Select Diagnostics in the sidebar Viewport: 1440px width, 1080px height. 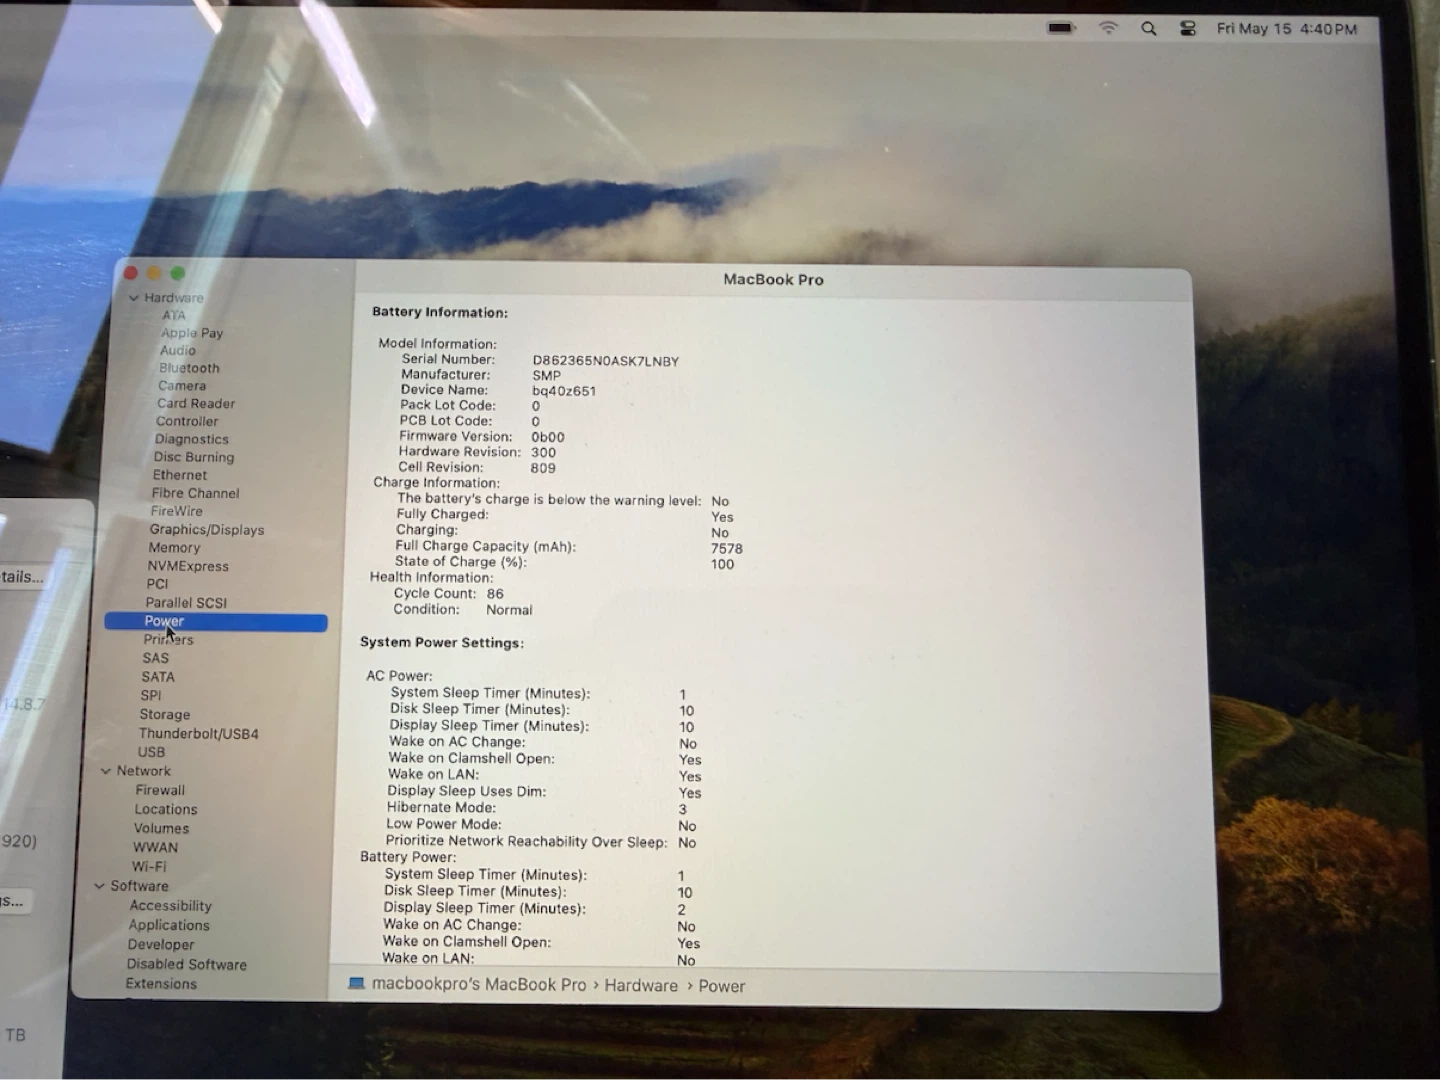point(192,439)
